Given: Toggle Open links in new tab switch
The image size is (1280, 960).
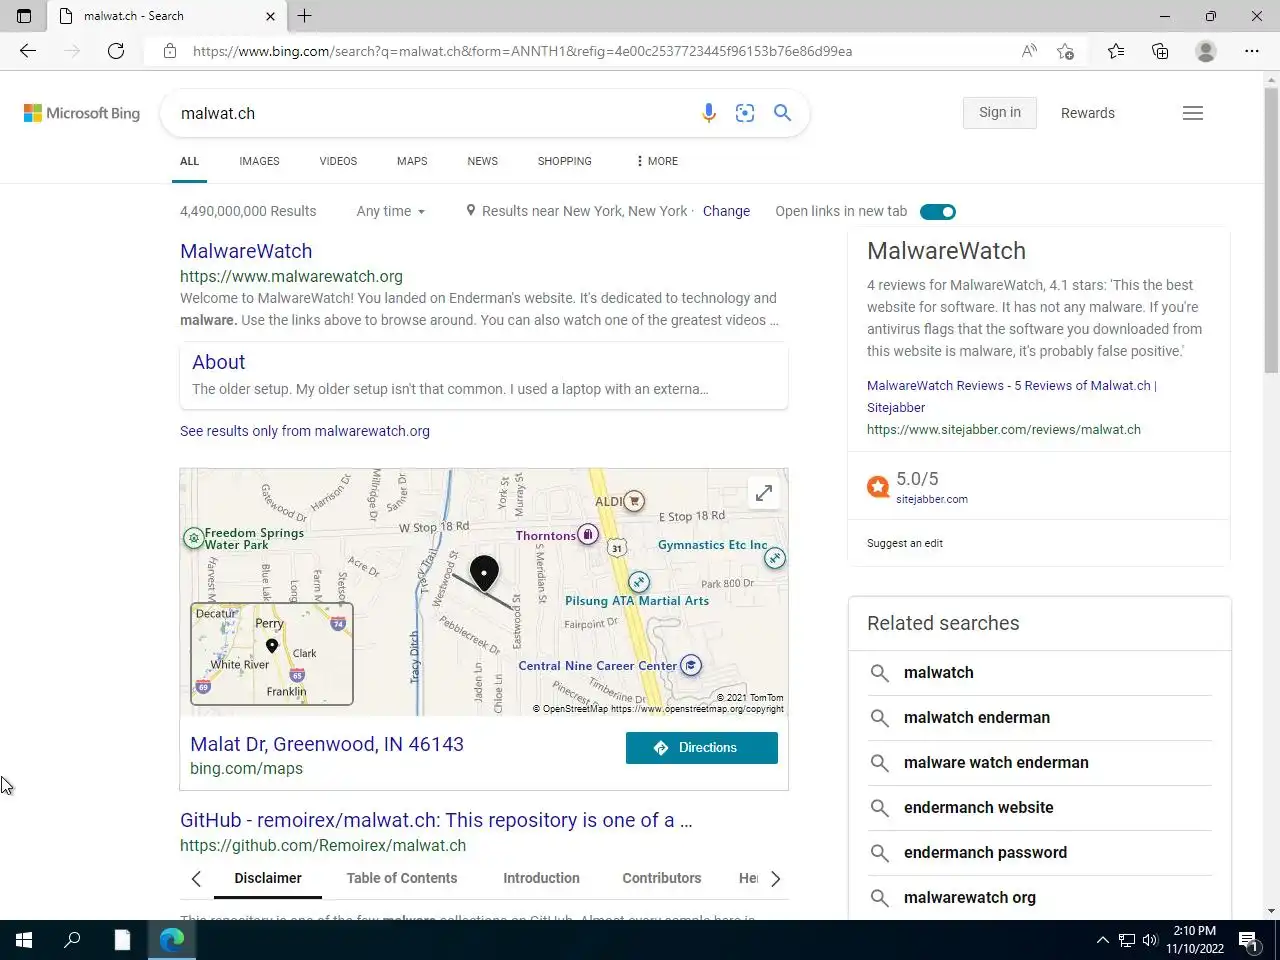Looking at the screenshot, I should (x=938, y=211).
